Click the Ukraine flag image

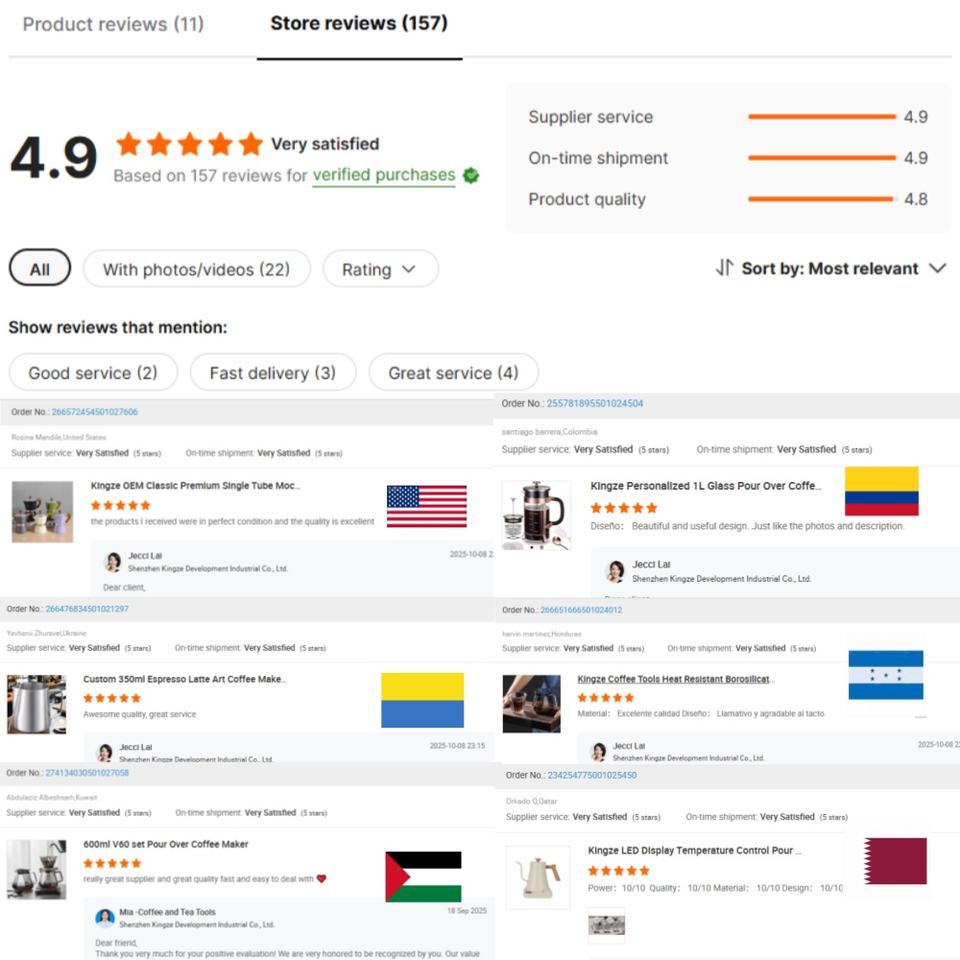(x=422, y=700)
